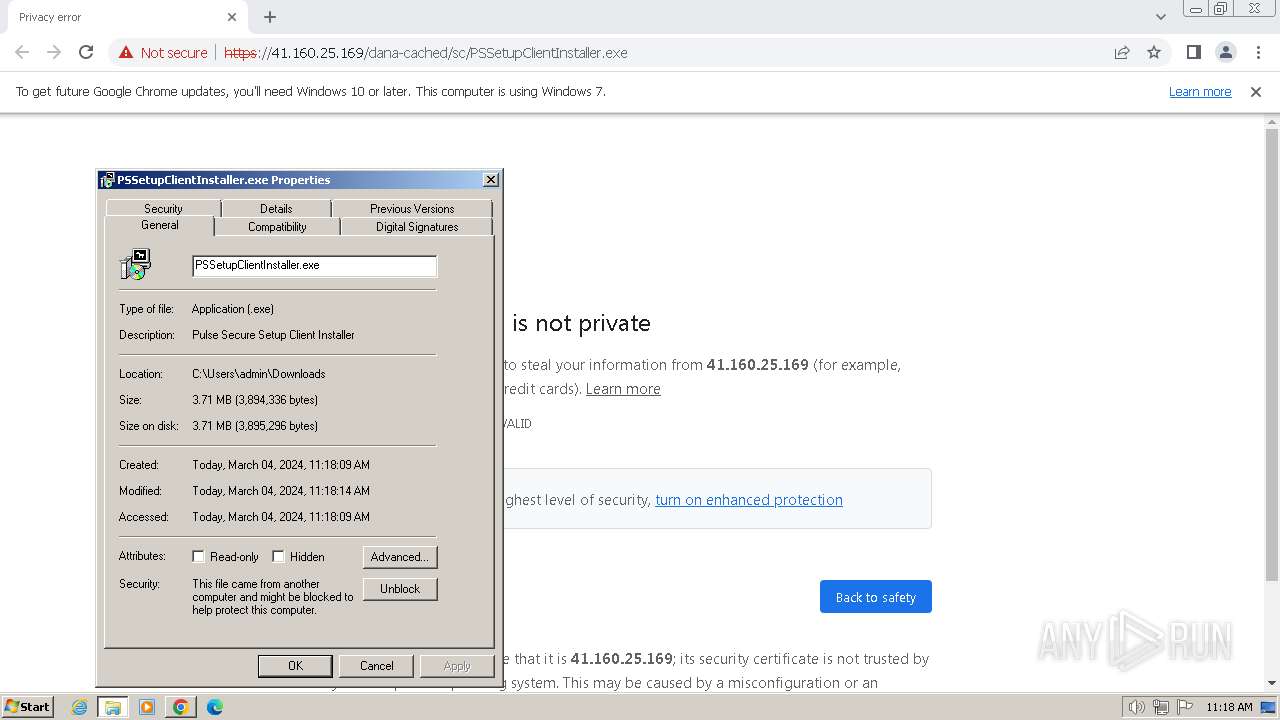Click Learn more about the privacy warning
Viewport: 1280px width, 720px height.
623,389
